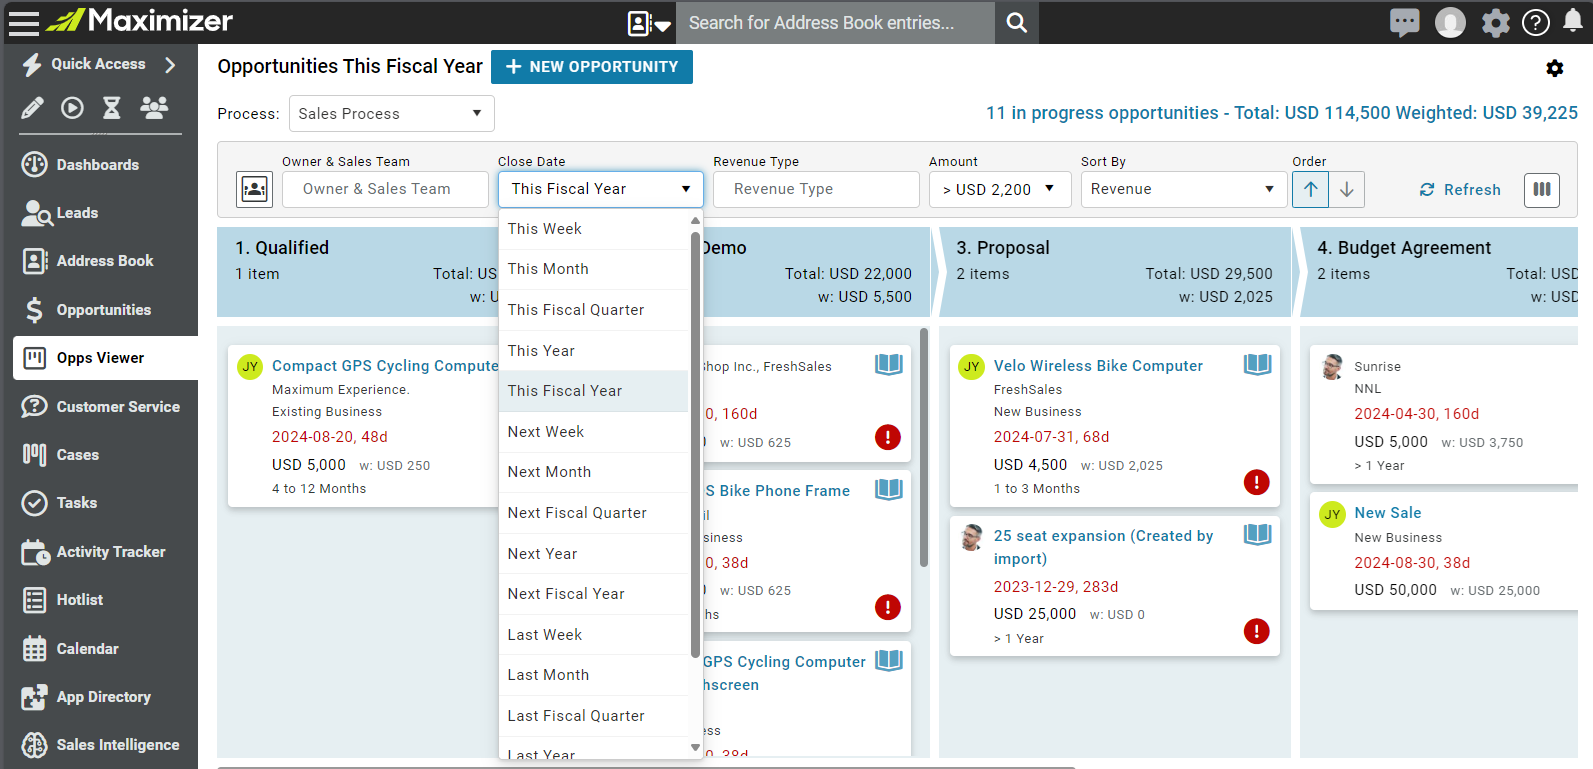Open the Sort By Revenue dropdown
The height and width of the screenshot is (769, 1593).
click(1184, 189)
